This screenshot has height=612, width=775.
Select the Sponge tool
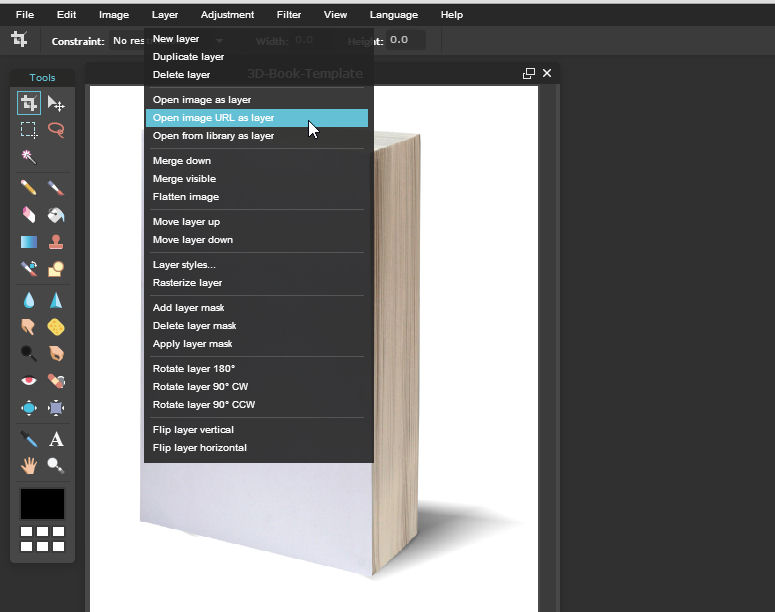tap(56, 327)
